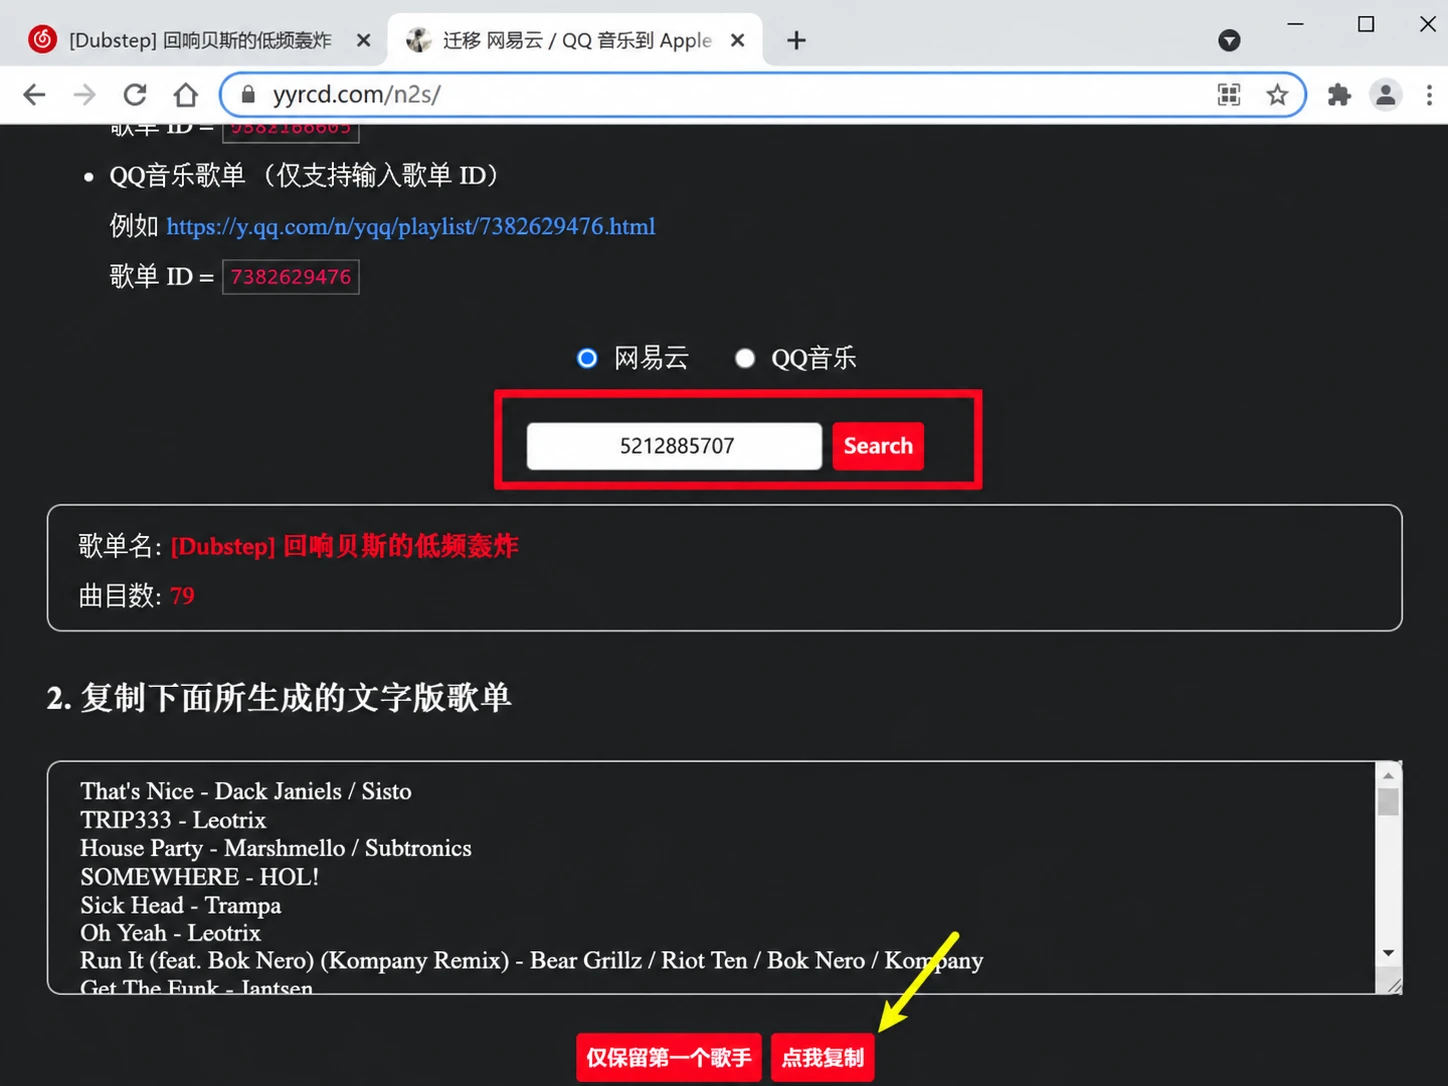Click the line "SOMEWHERE - HOL!"
The height and width of the screenshot is (1086, 1448).
click(x=200, y=877)
